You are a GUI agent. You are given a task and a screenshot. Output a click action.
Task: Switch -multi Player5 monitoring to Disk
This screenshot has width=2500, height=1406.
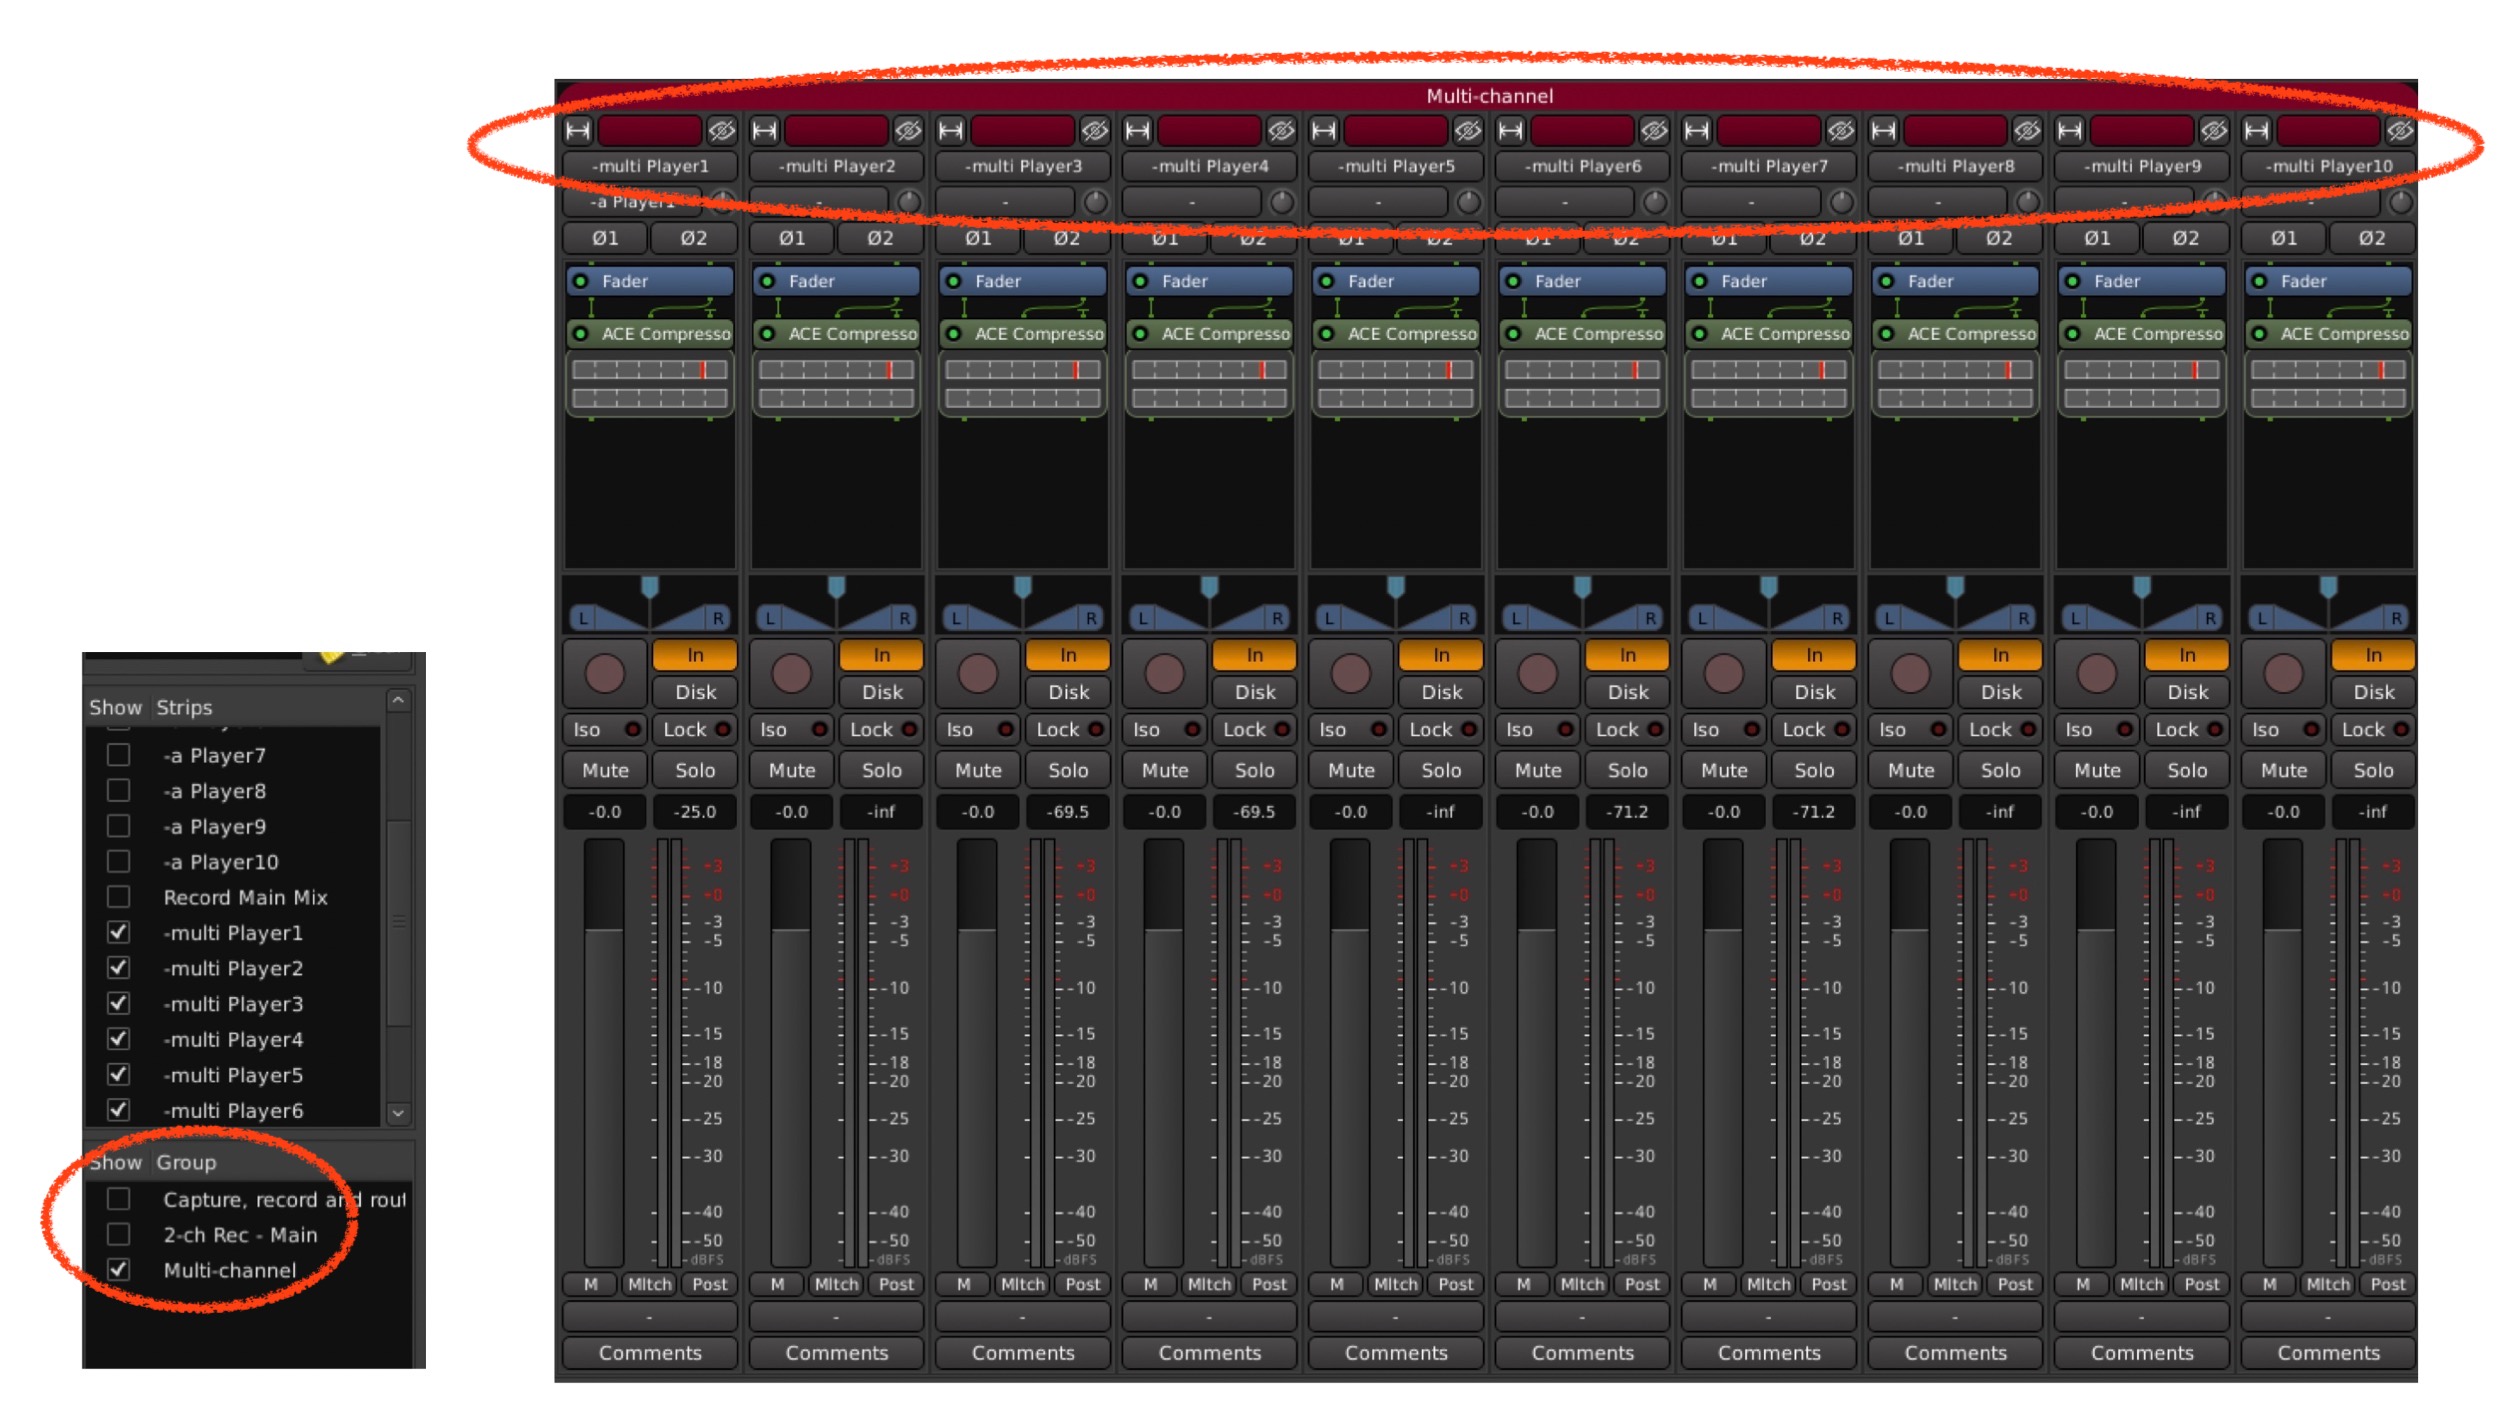click(x=1441, y=692)
